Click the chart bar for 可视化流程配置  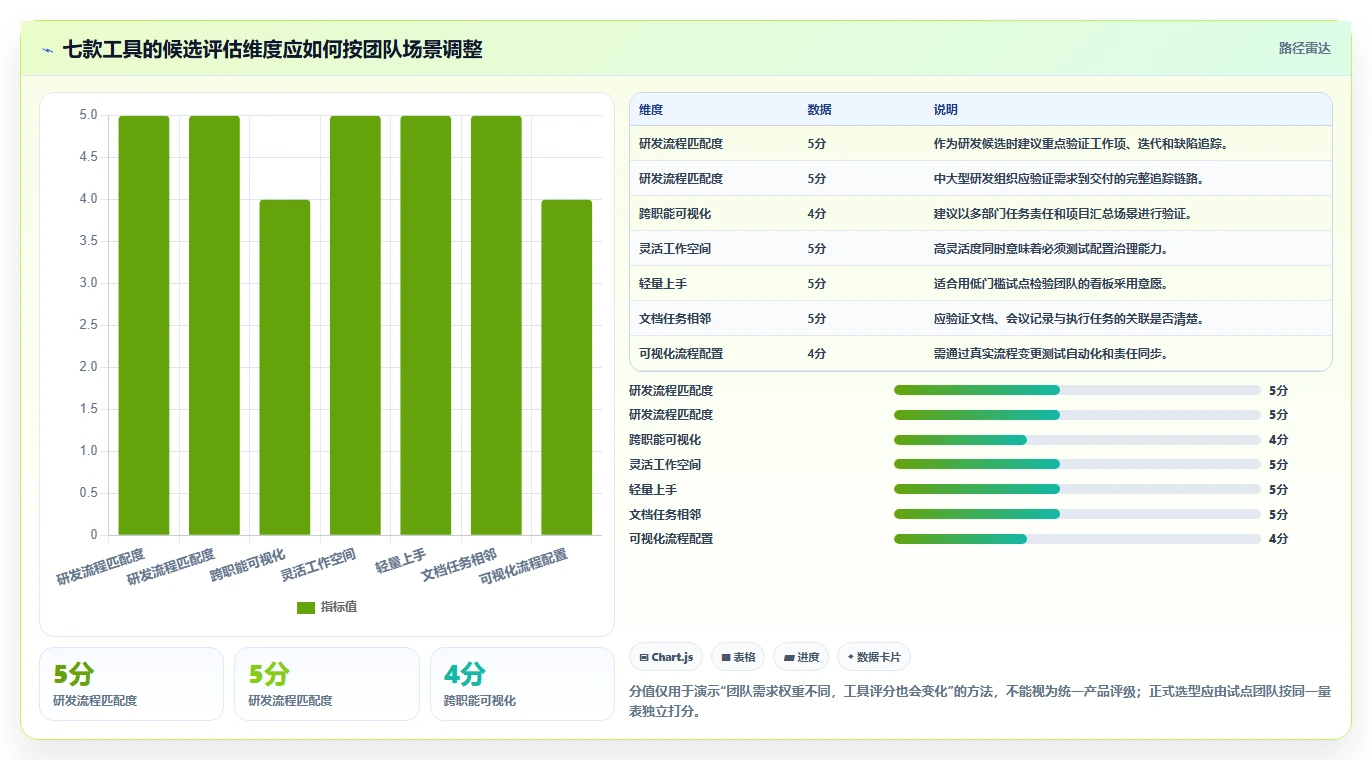pos(567,367)
